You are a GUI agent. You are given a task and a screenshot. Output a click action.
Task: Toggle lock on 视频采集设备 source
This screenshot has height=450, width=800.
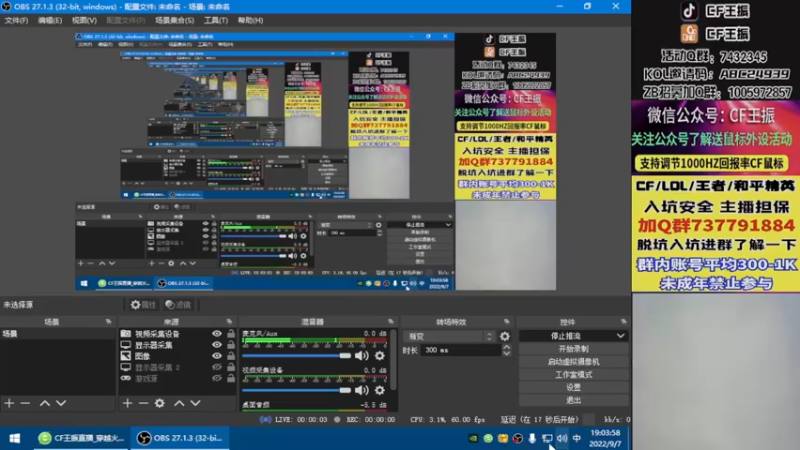click(231, 334)
